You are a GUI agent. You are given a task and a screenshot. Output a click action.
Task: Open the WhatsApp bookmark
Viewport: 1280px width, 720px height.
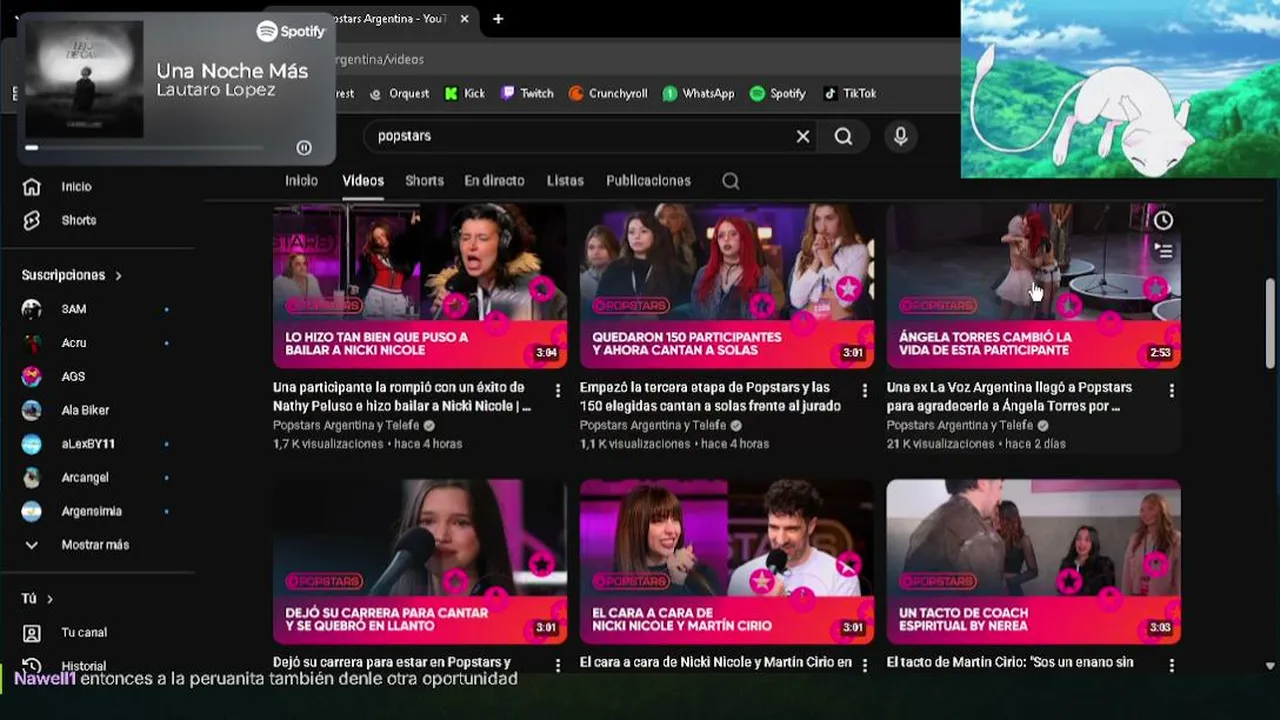698,93
